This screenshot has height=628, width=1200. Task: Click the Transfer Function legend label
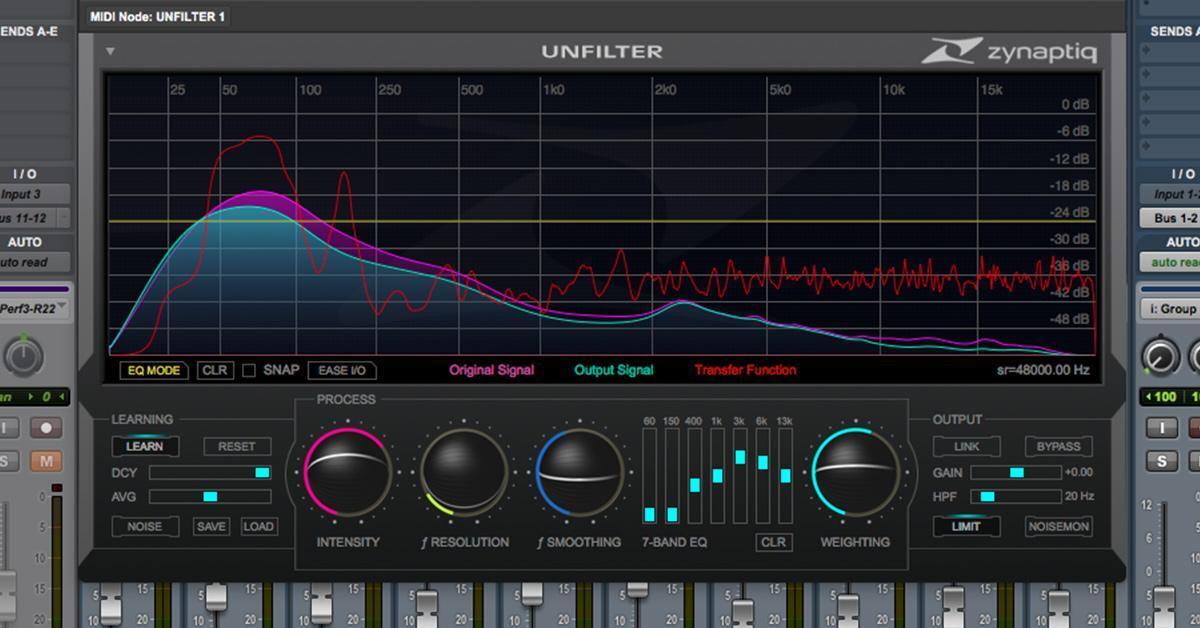745,370
